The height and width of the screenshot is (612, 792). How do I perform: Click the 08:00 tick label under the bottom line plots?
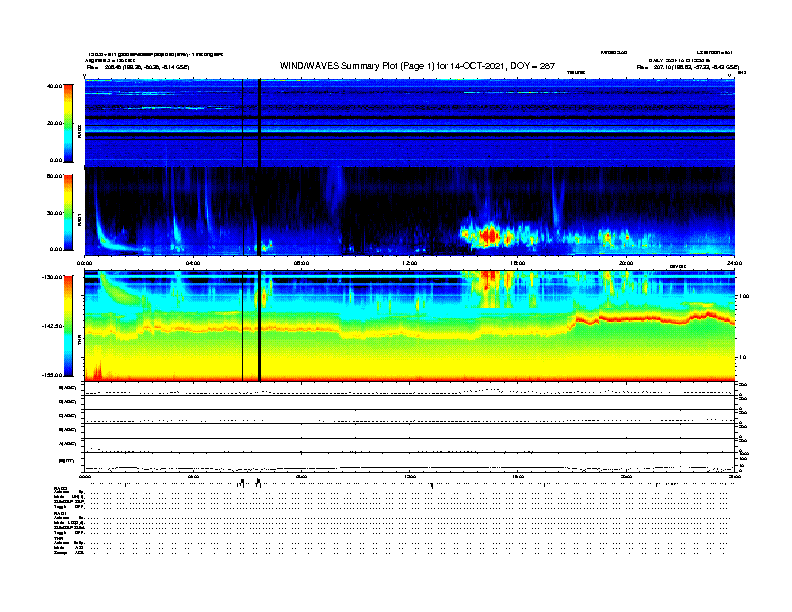301,476
